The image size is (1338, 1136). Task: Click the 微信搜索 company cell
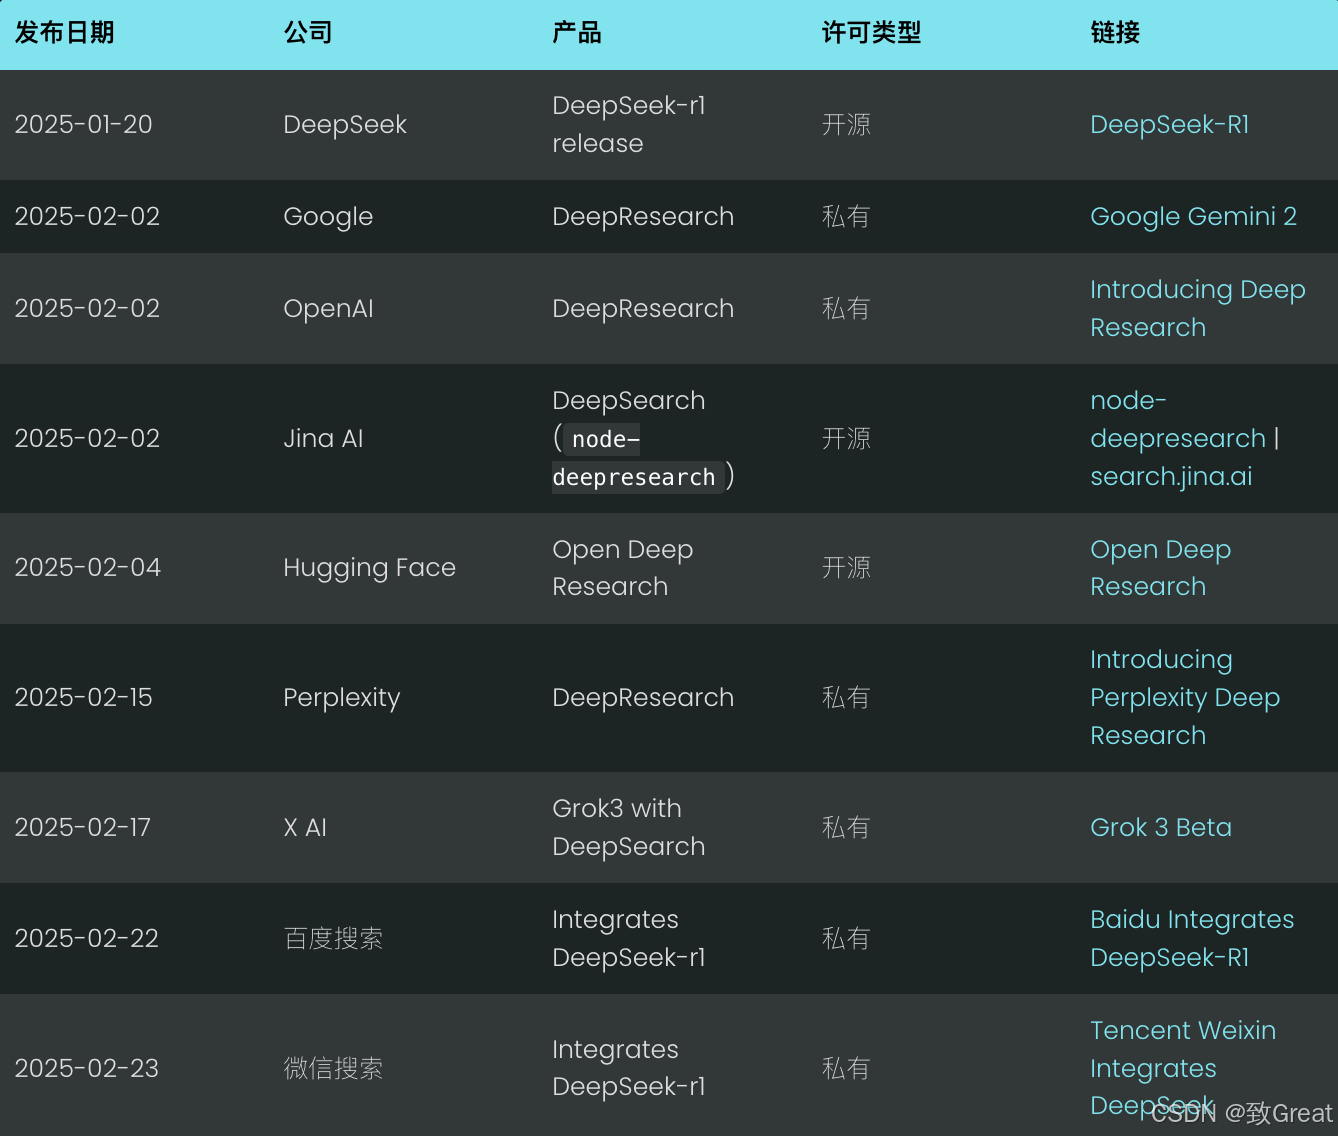coord(333,1069)
